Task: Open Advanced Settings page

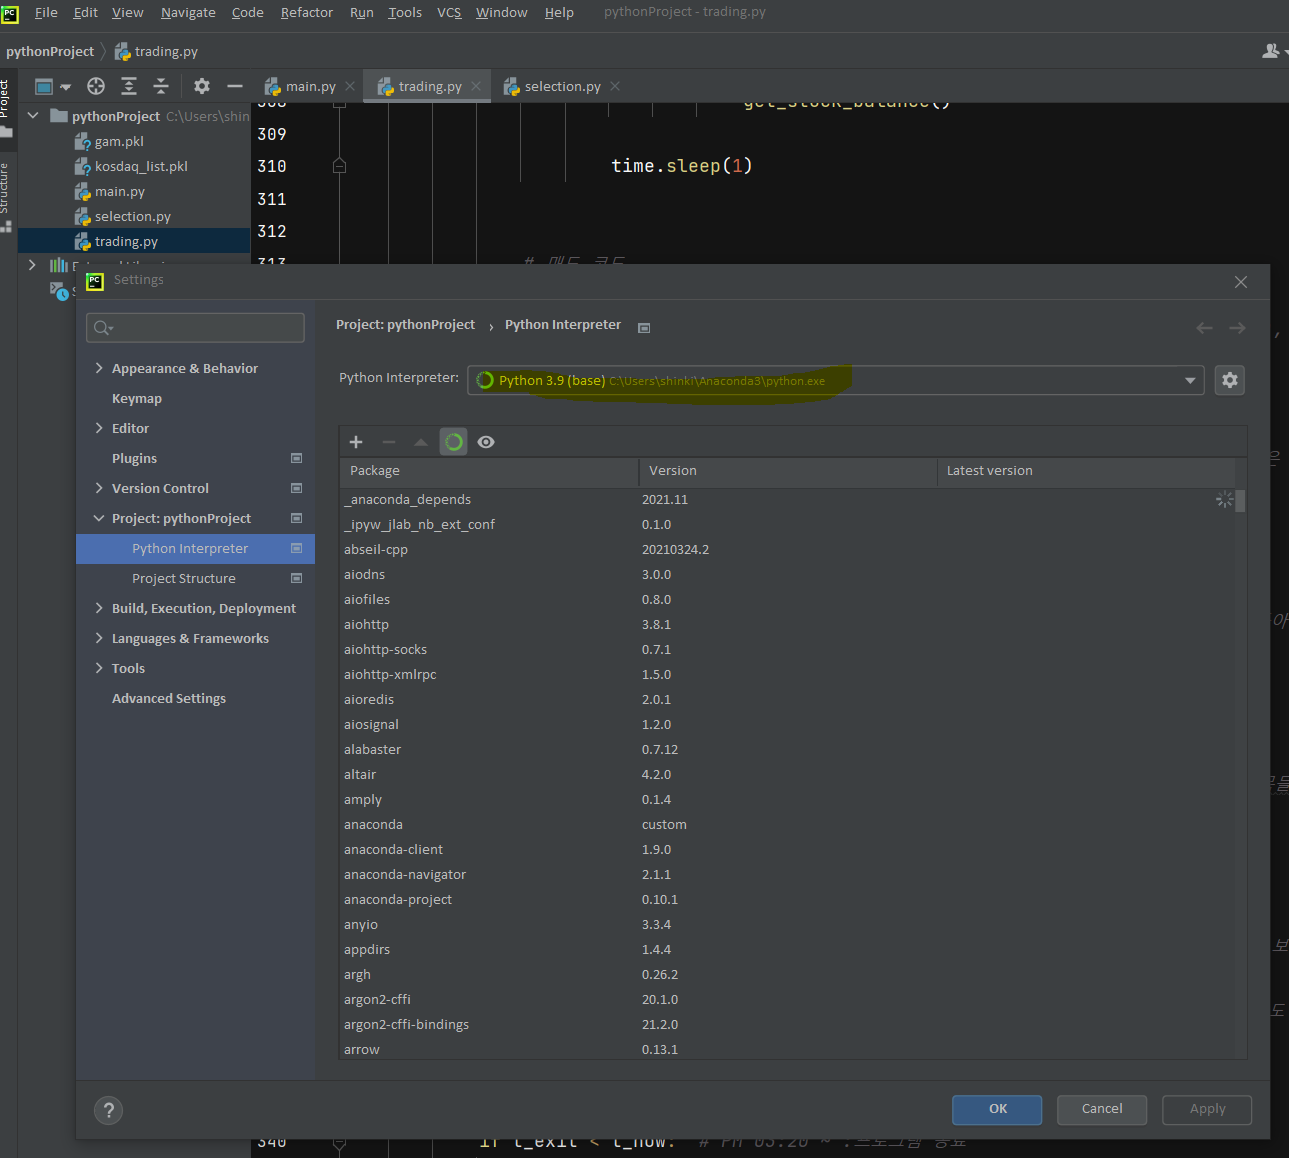Action: click(169, 698)
